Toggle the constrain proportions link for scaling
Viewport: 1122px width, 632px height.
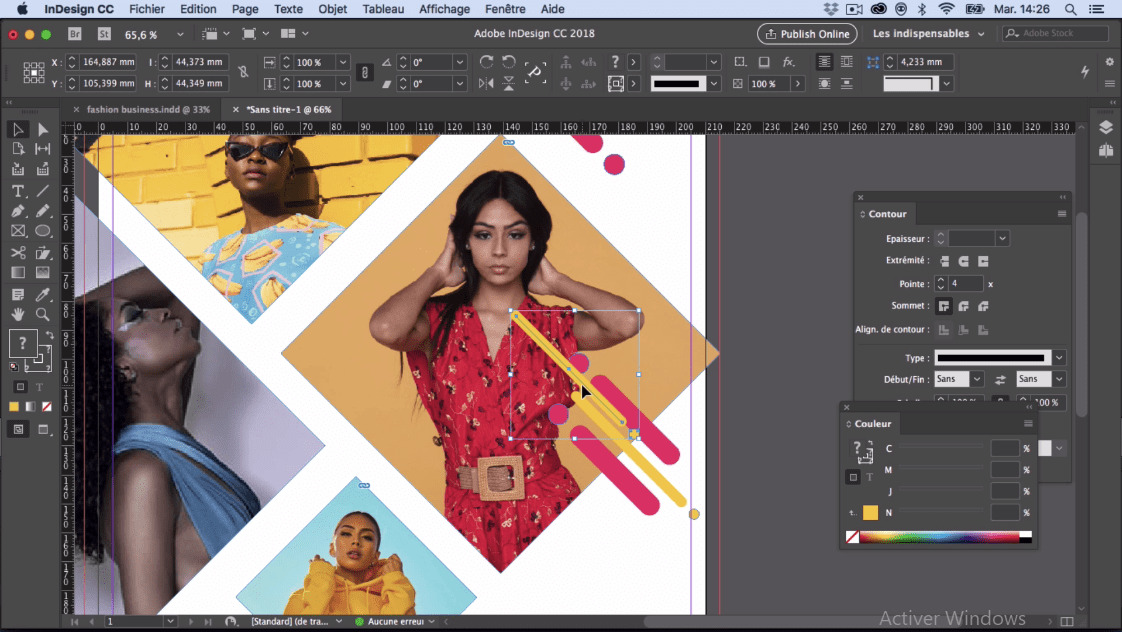(365, 72)
